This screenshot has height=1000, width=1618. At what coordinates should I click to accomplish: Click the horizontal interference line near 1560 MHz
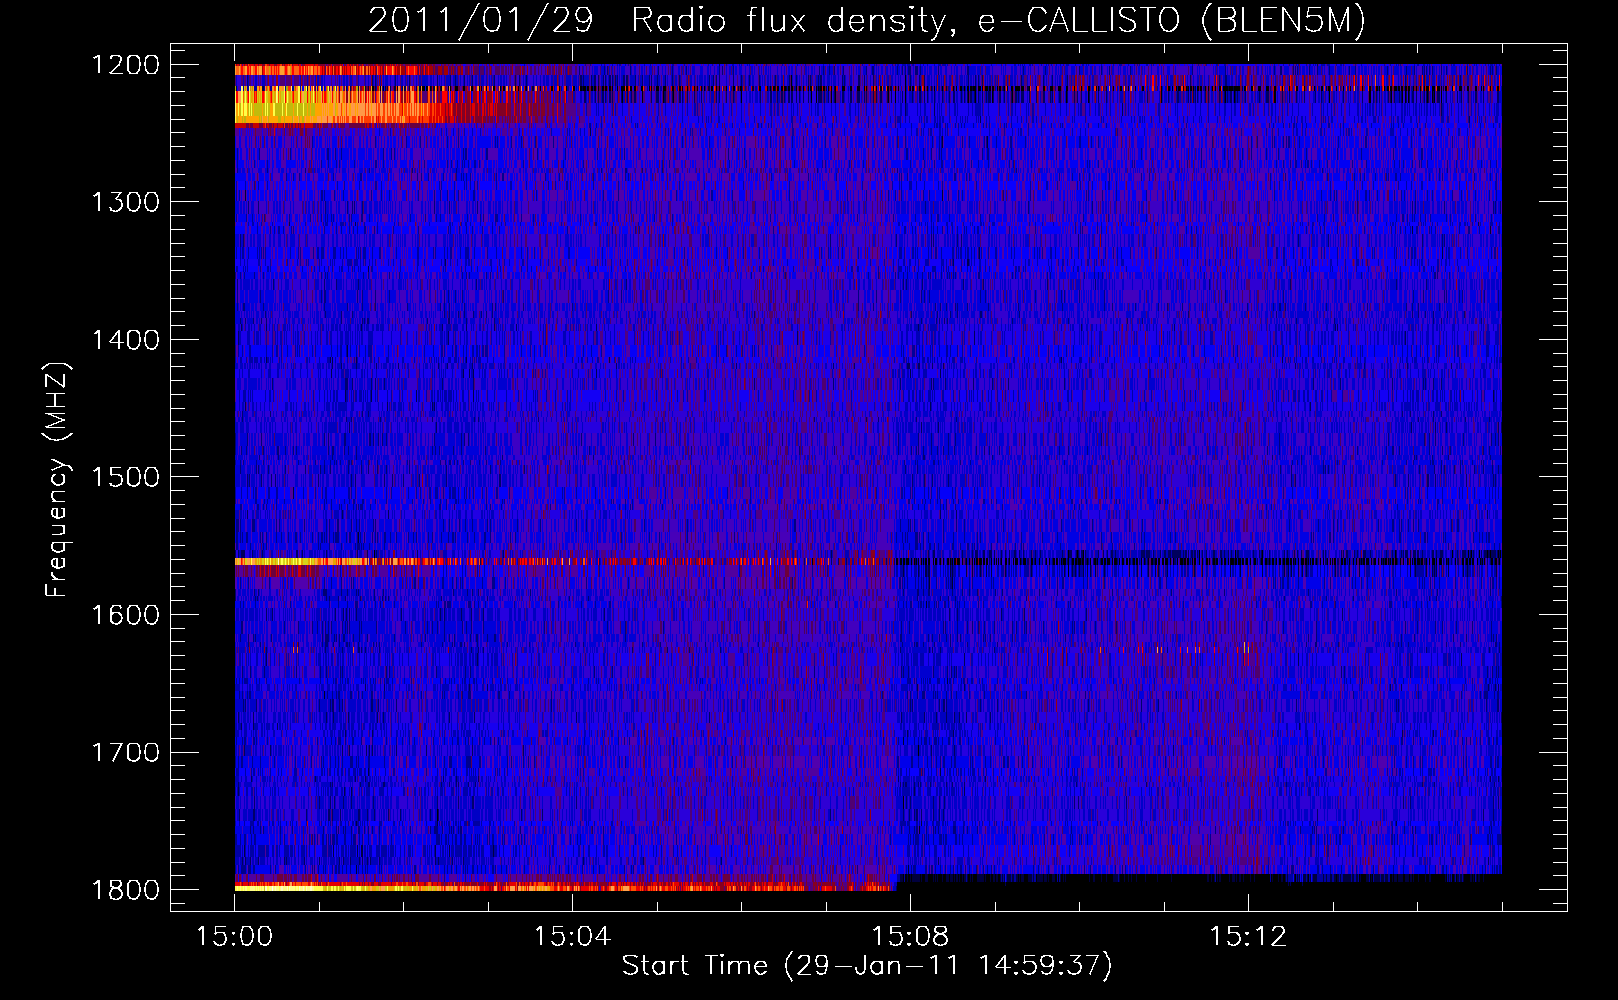coord(565,561)
